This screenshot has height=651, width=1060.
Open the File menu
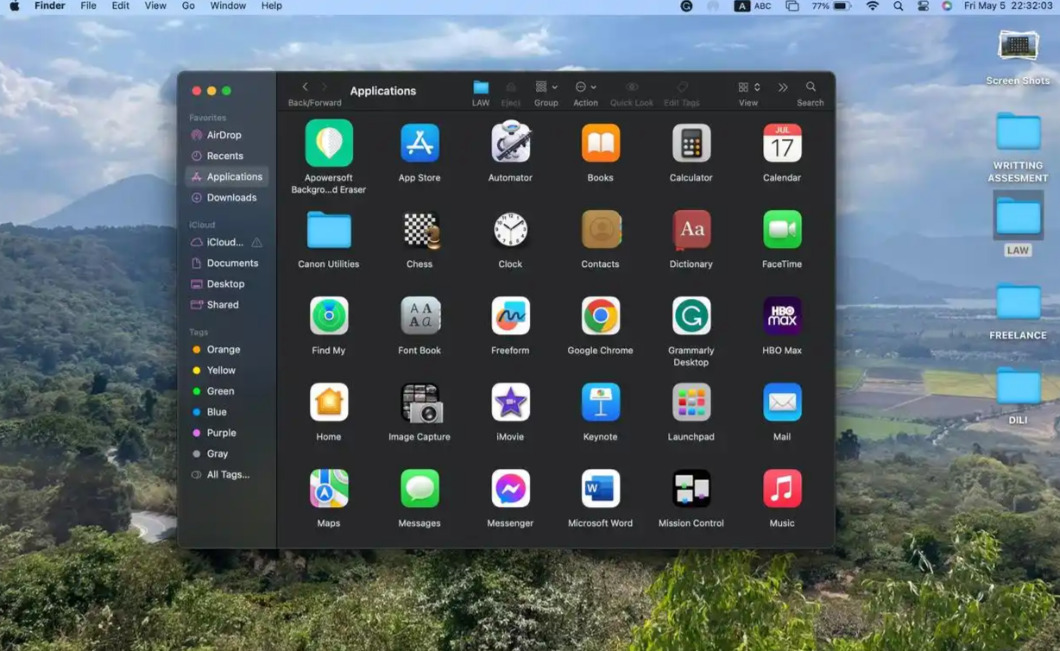[x=88, y=6]
